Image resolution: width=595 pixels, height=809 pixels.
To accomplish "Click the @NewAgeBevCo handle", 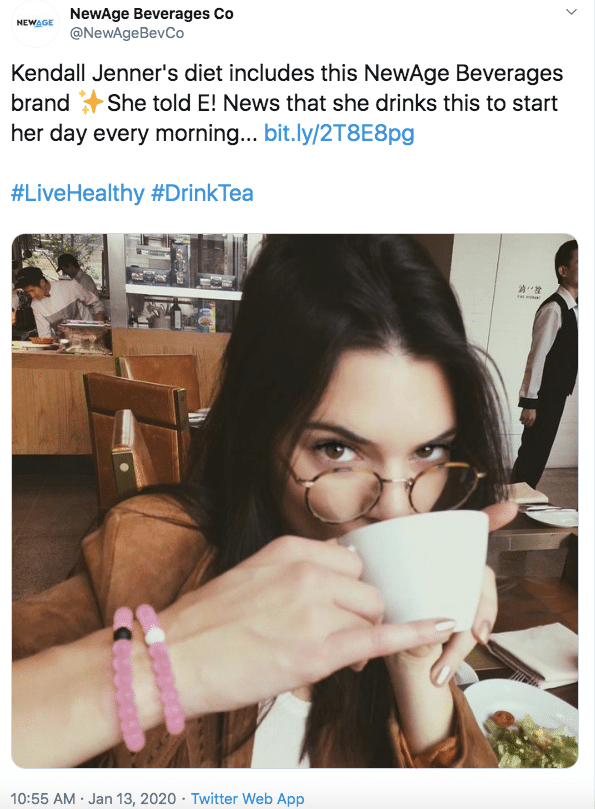I will [x=127, y=33].
